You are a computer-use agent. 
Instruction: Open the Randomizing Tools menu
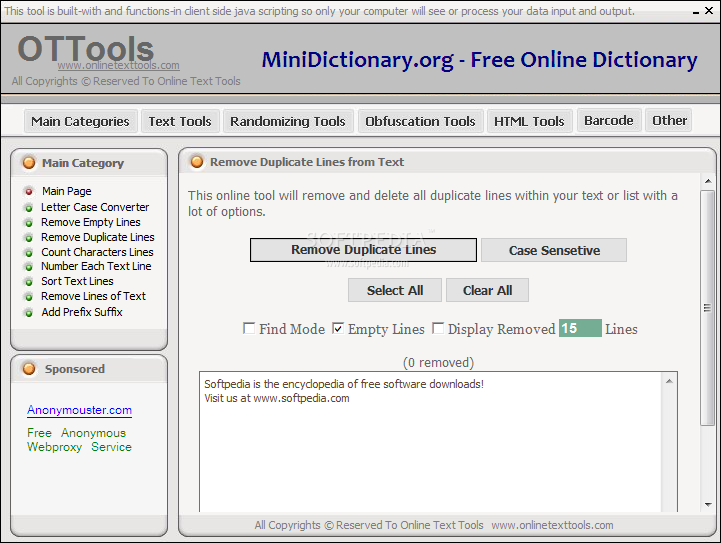288,121
